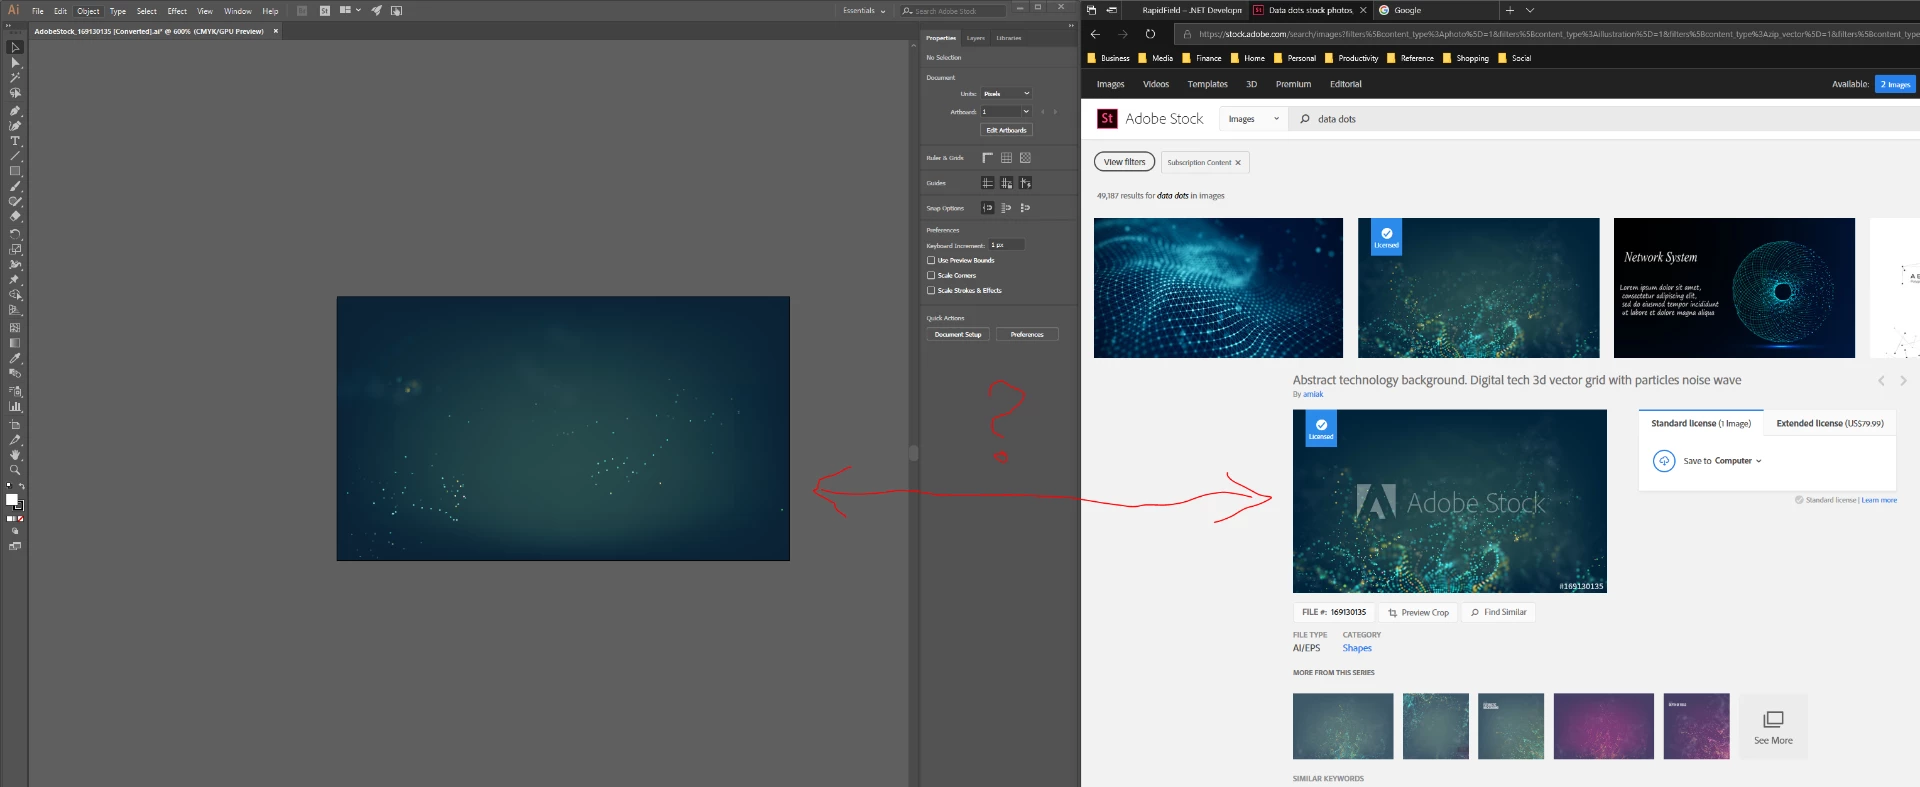The height and width of the screenshot is (787, 1920).
Task: Click the GPU performance rocket icon
Action: 377,10
